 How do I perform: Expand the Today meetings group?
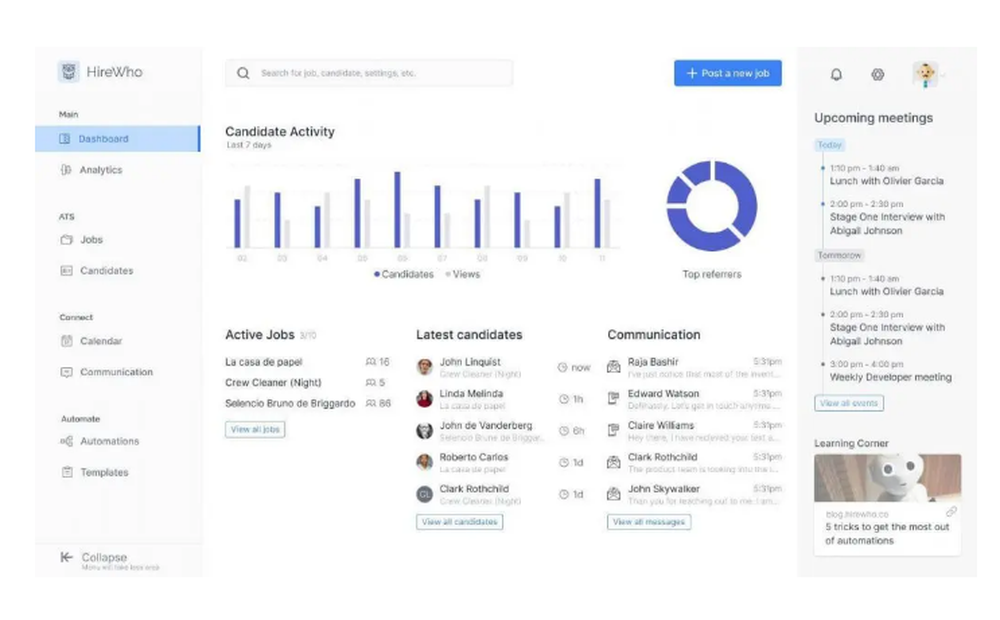click(x=829, y=145)
